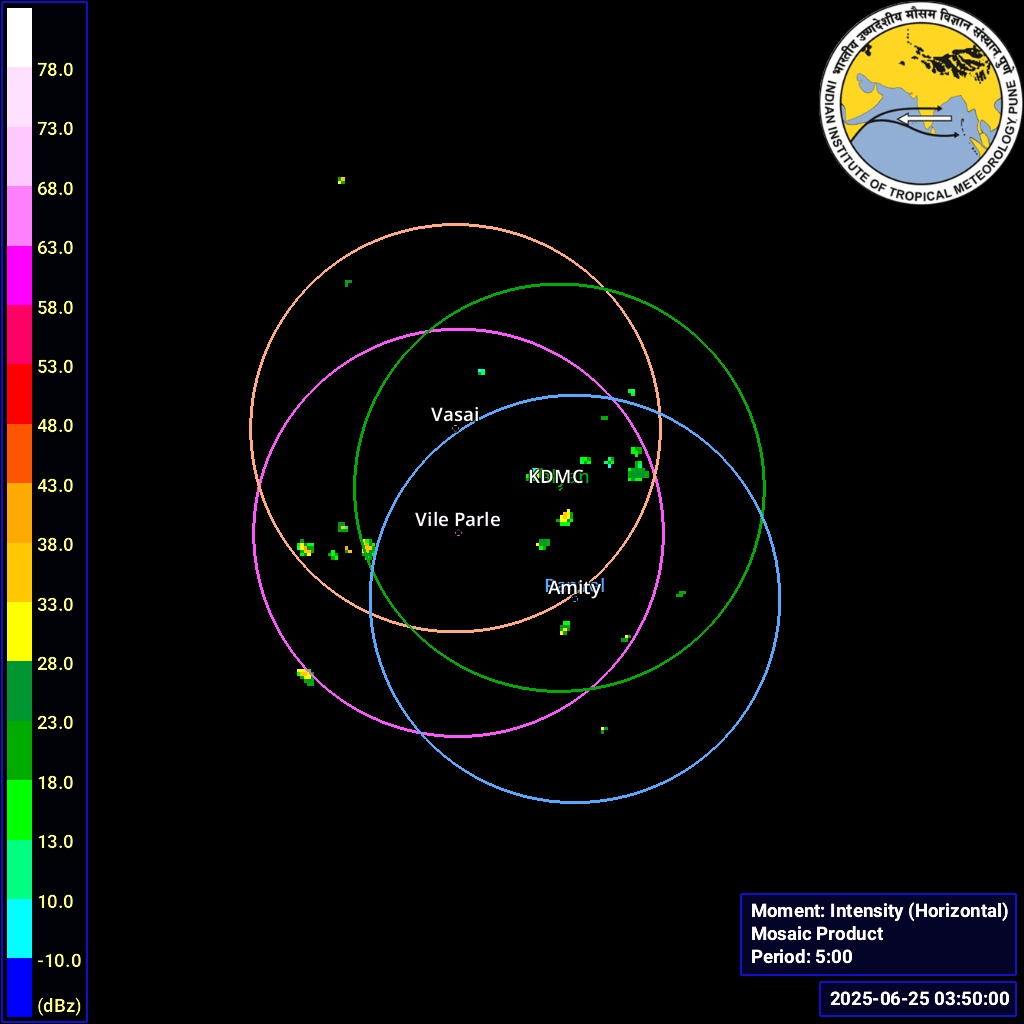Click the '53.0' scale value
1024x1024 pixels.
coord(55,366)
